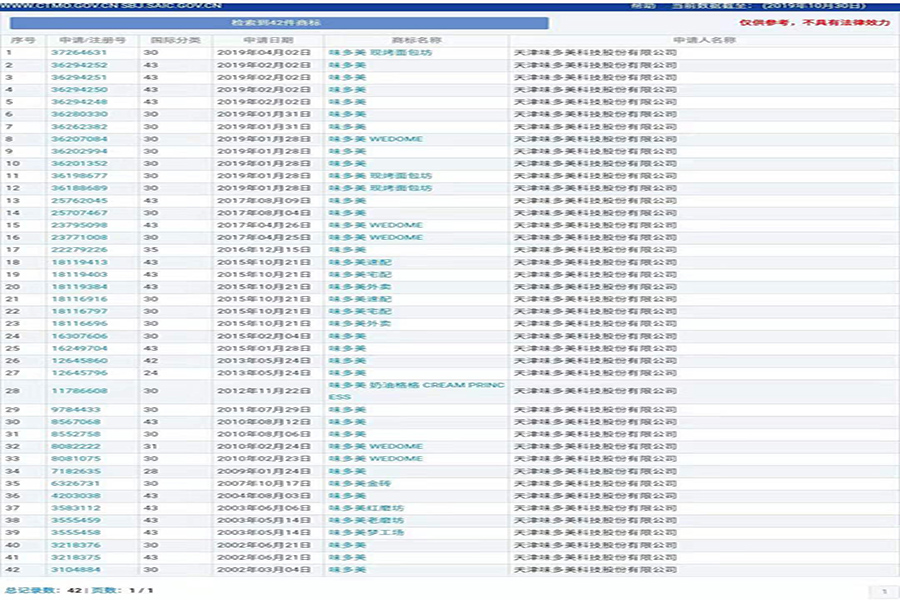
Task: Click registration number 11786608
Action: coord(79,391)
